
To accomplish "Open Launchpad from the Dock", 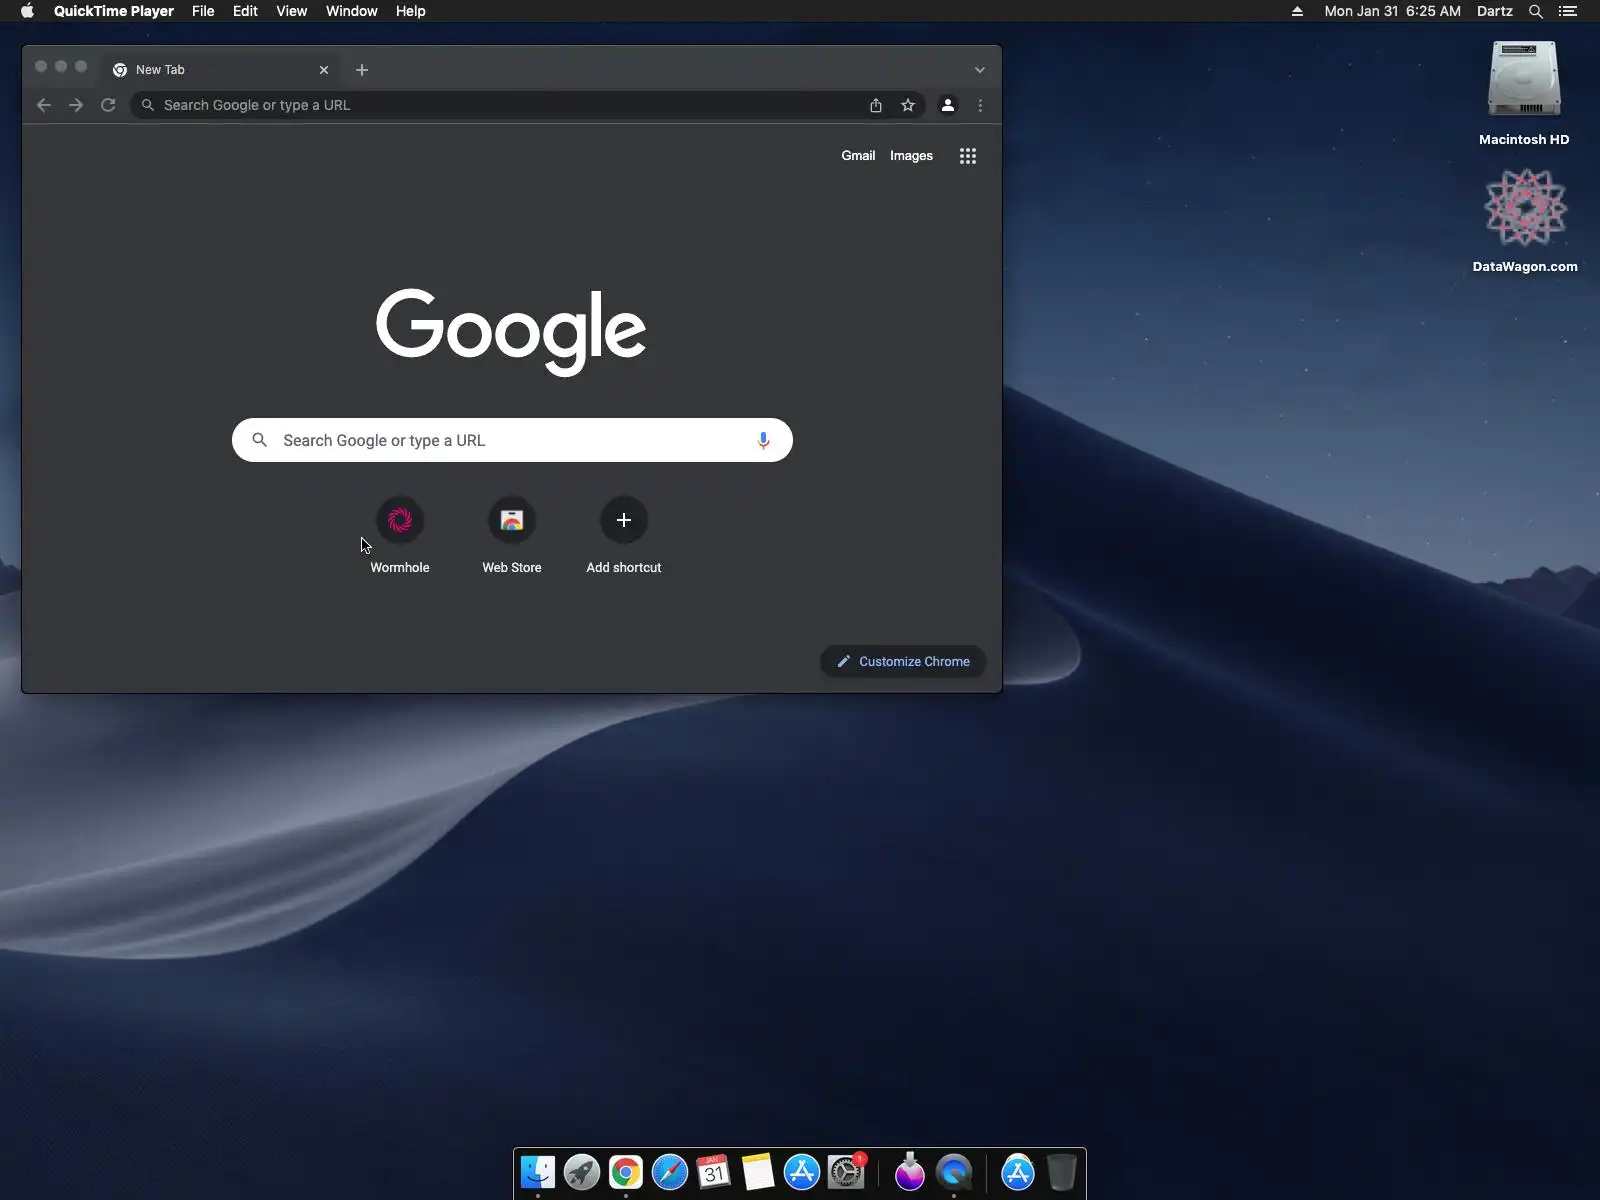I will click(x=582, y=1172).
